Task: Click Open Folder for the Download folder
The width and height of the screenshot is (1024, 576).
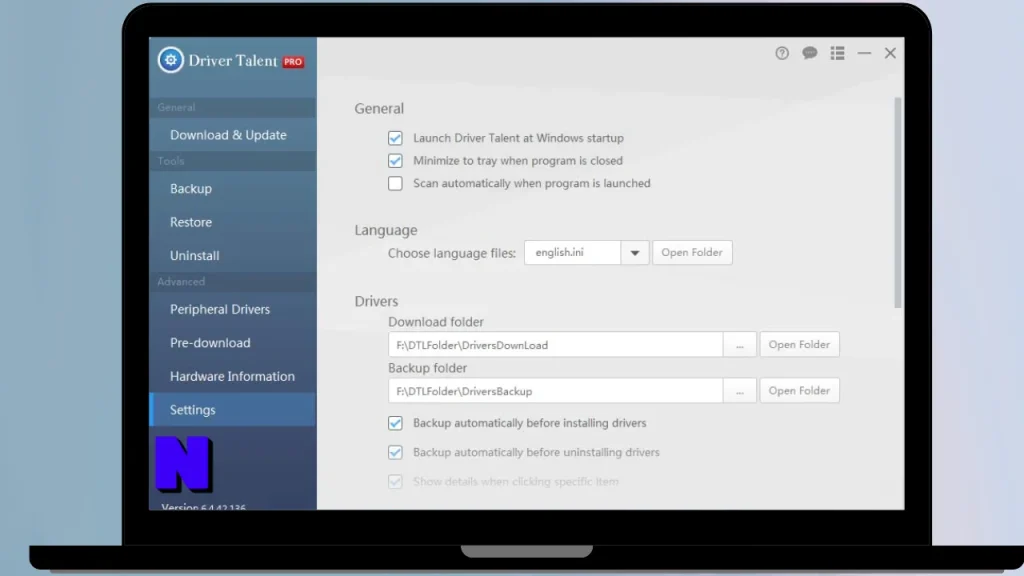Action: point(799,344)
